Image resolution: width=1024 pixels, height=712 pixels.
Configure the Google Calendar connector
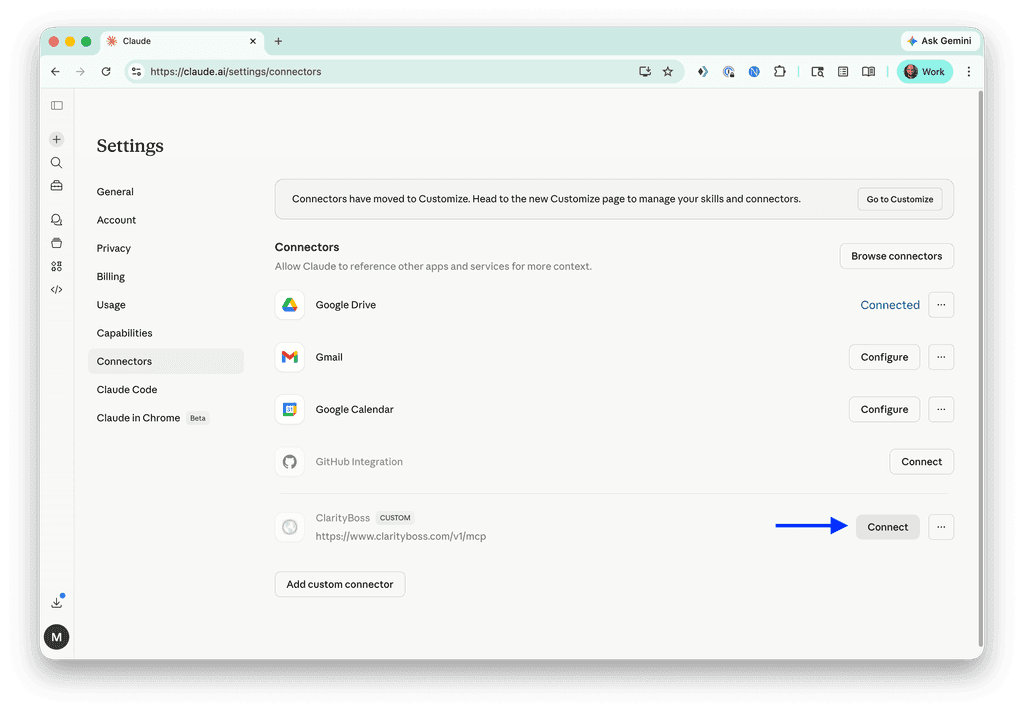coord(884,409)
